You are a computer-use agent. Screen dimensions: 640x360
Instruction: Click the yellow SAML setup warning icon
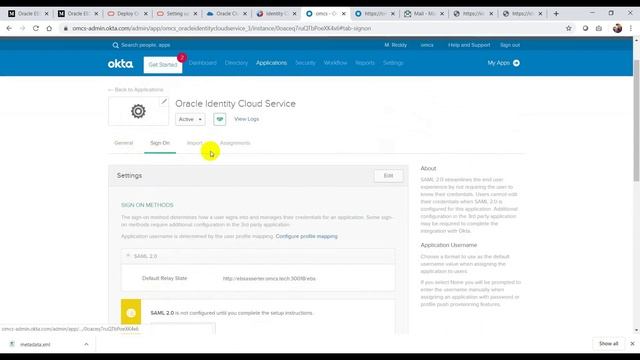tap(131, 313)
